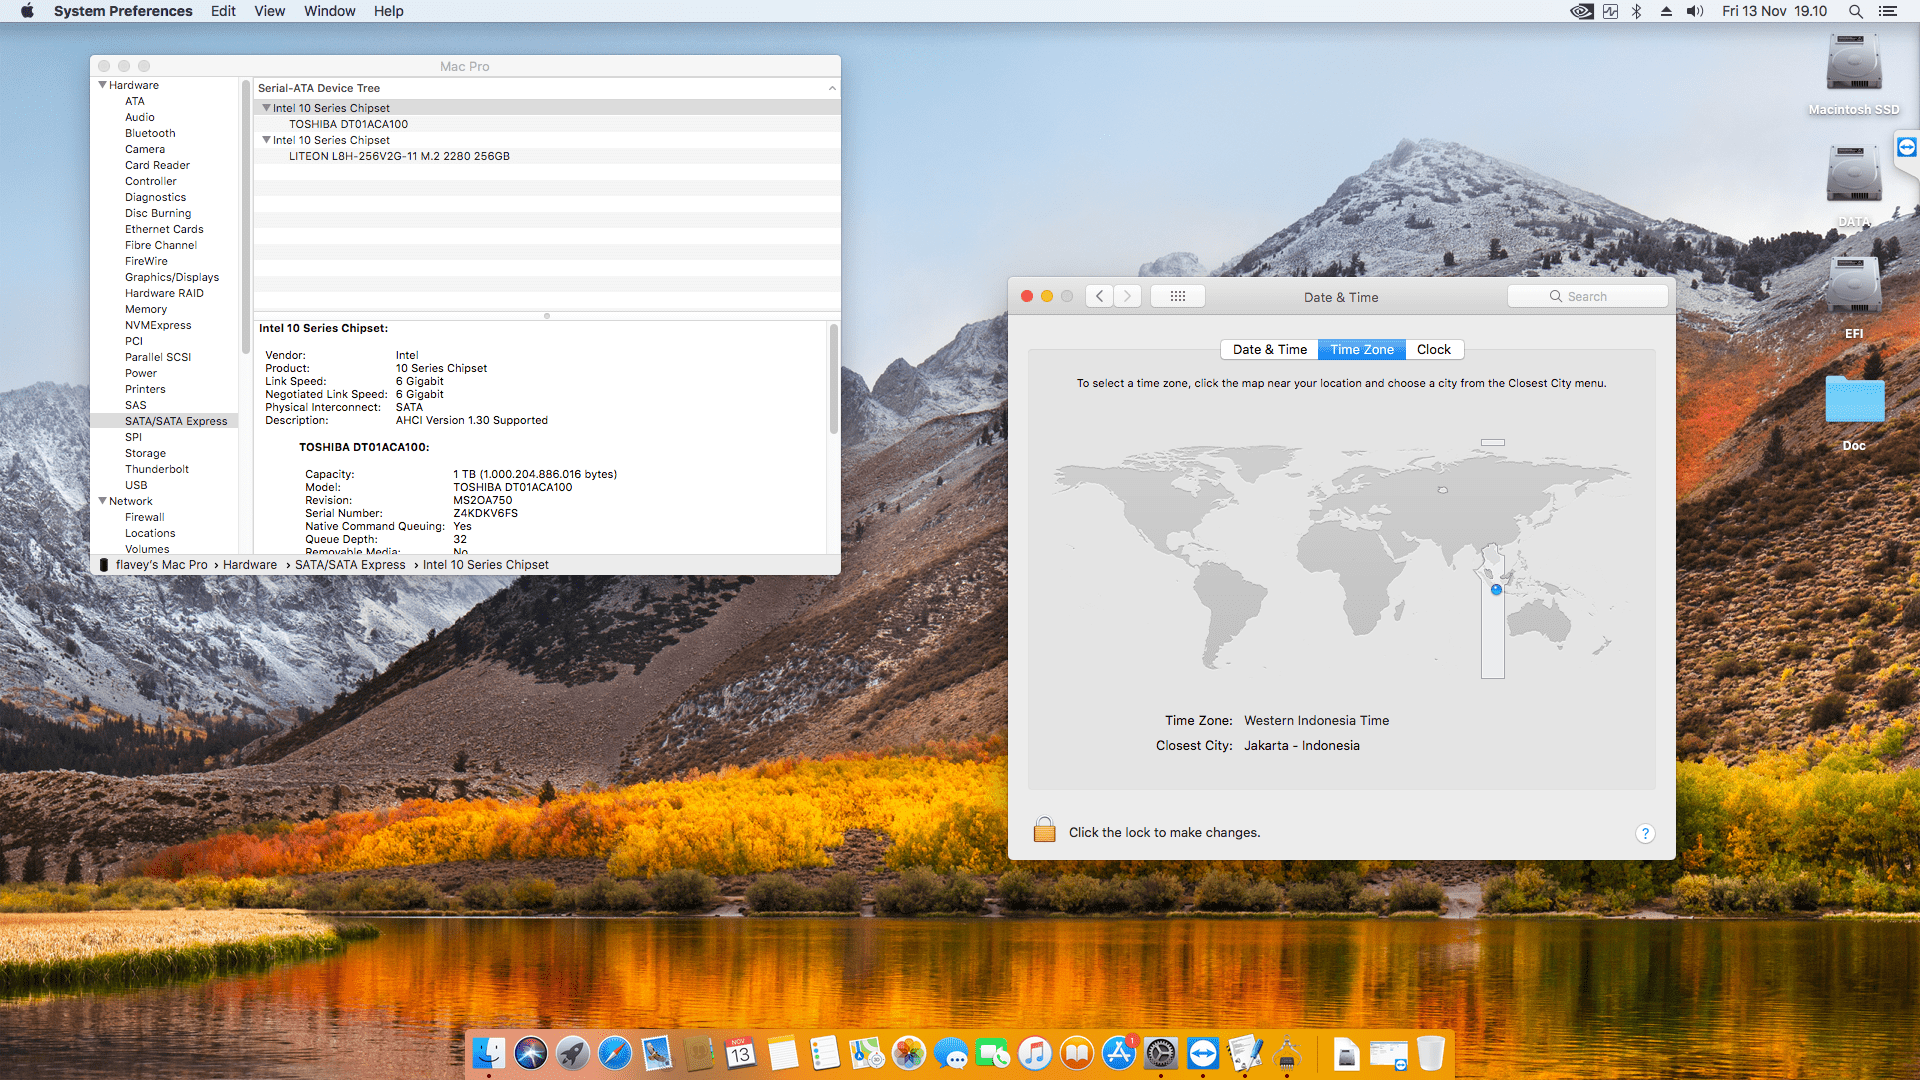Image resolution: width=1920 pixels, height=1080 pixels.
Task: Click the Search field in Date & Time
Action: pos(1588,297)
